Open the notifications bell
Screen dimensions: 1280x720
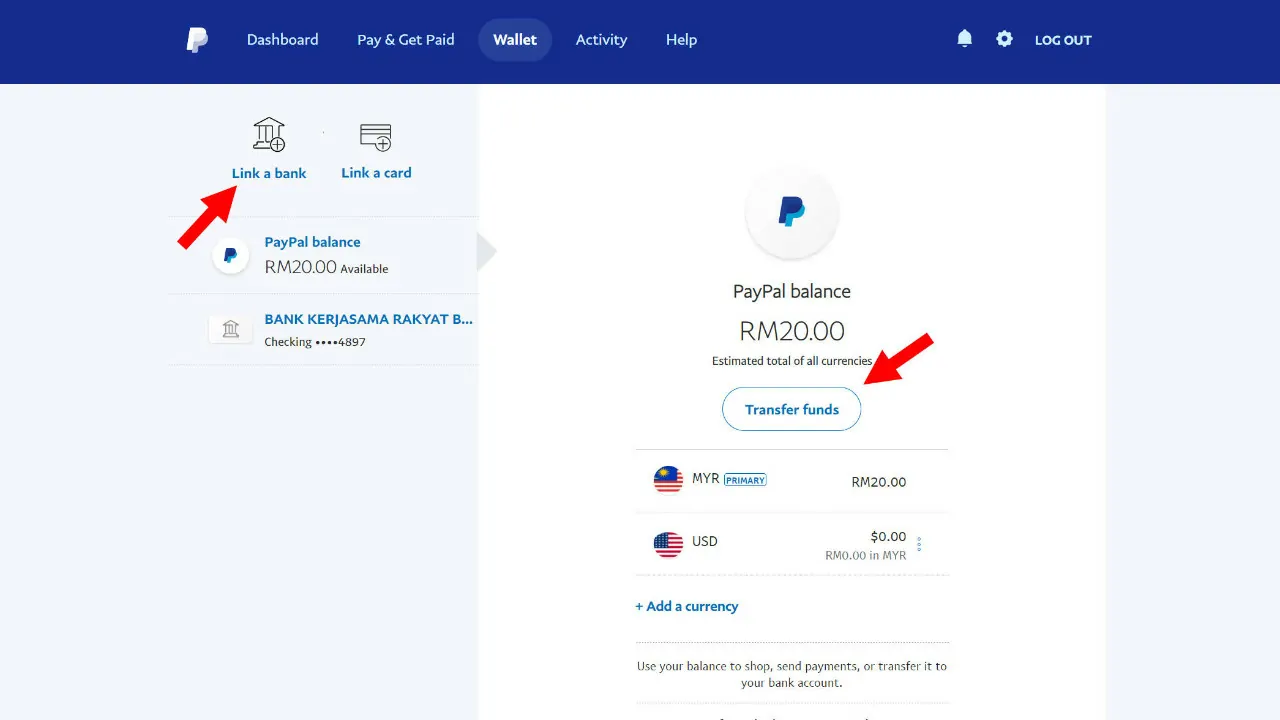pyautogui.click(x=963, y=38)
